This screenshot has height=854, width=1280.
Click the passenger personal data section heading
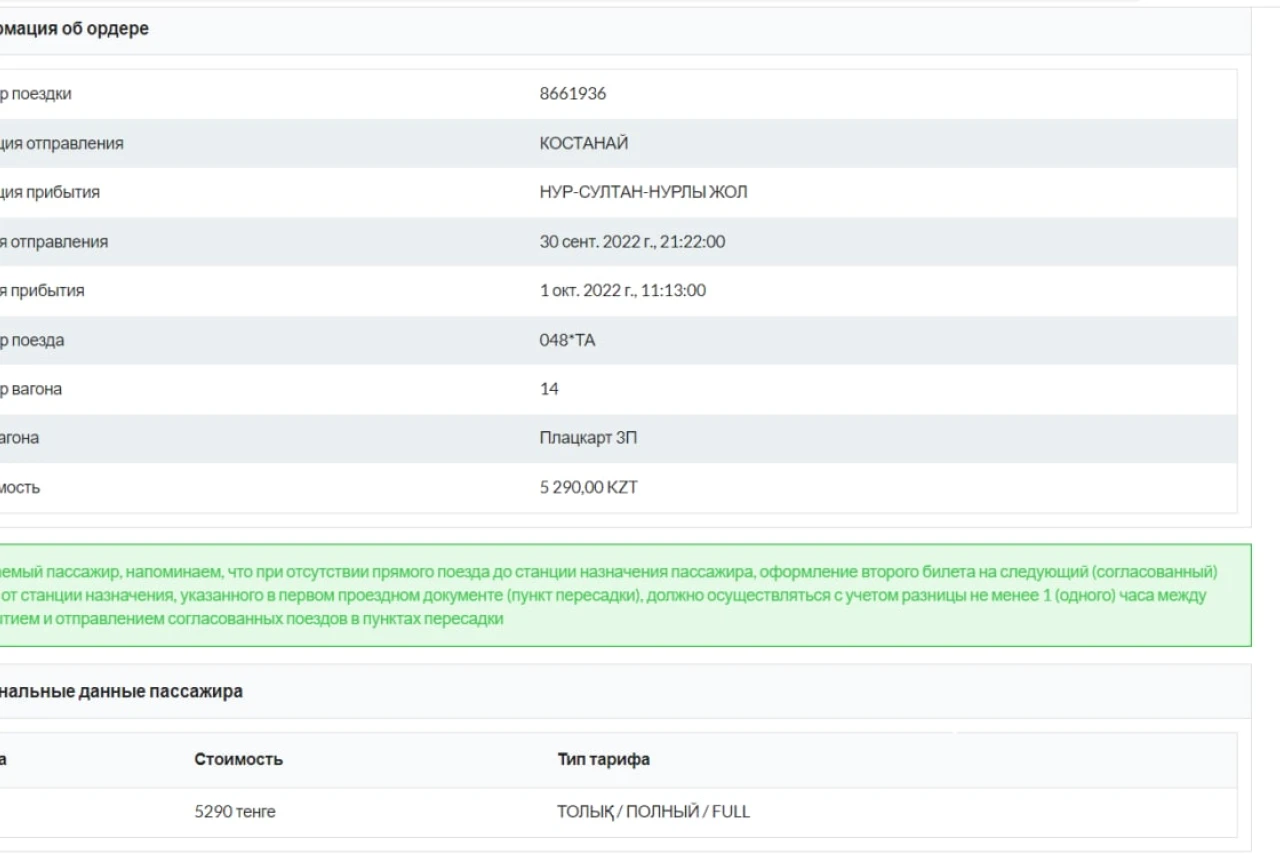[x=121, y=691]
